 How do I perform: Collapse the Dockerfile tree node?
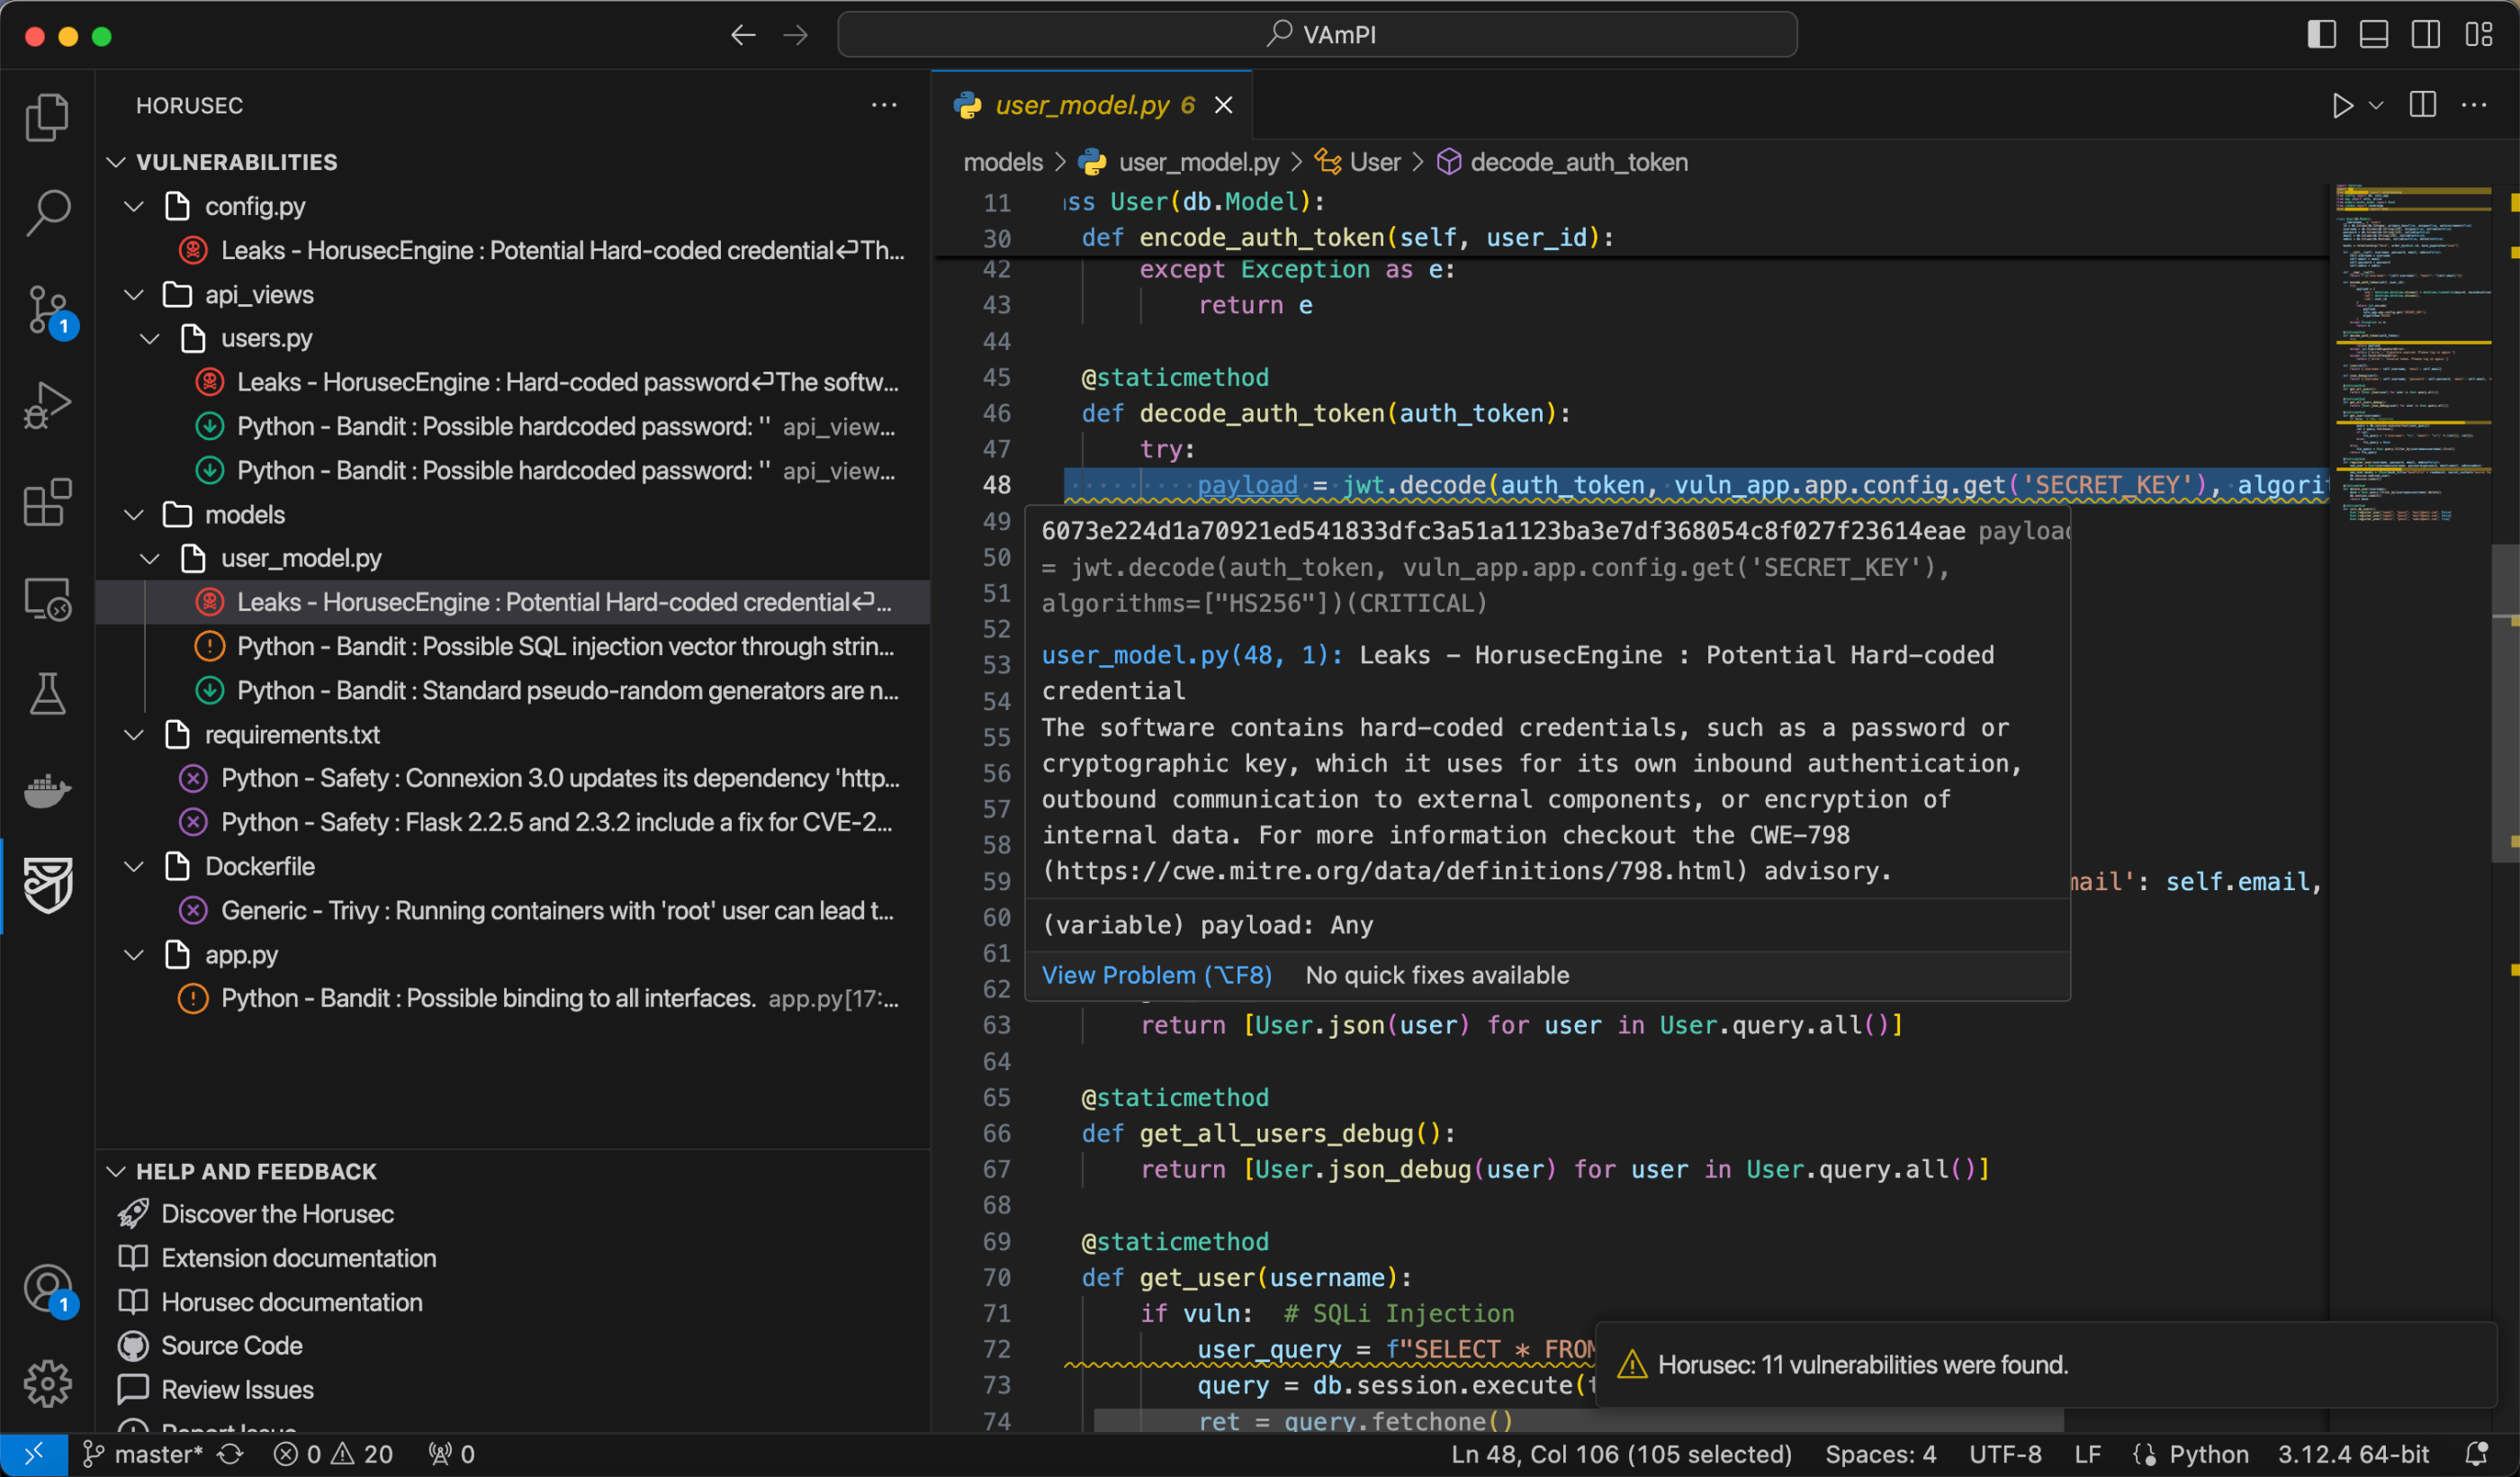133,867
